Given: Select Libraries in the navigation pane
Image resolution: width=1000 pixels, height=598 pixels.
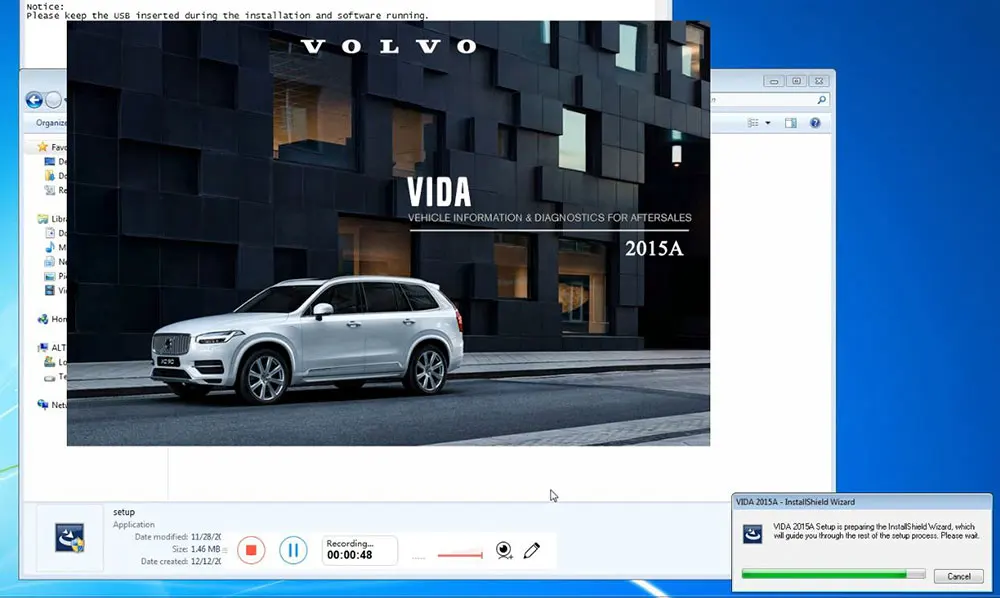Looking at the screenshot, I should (x=50, y=219).
